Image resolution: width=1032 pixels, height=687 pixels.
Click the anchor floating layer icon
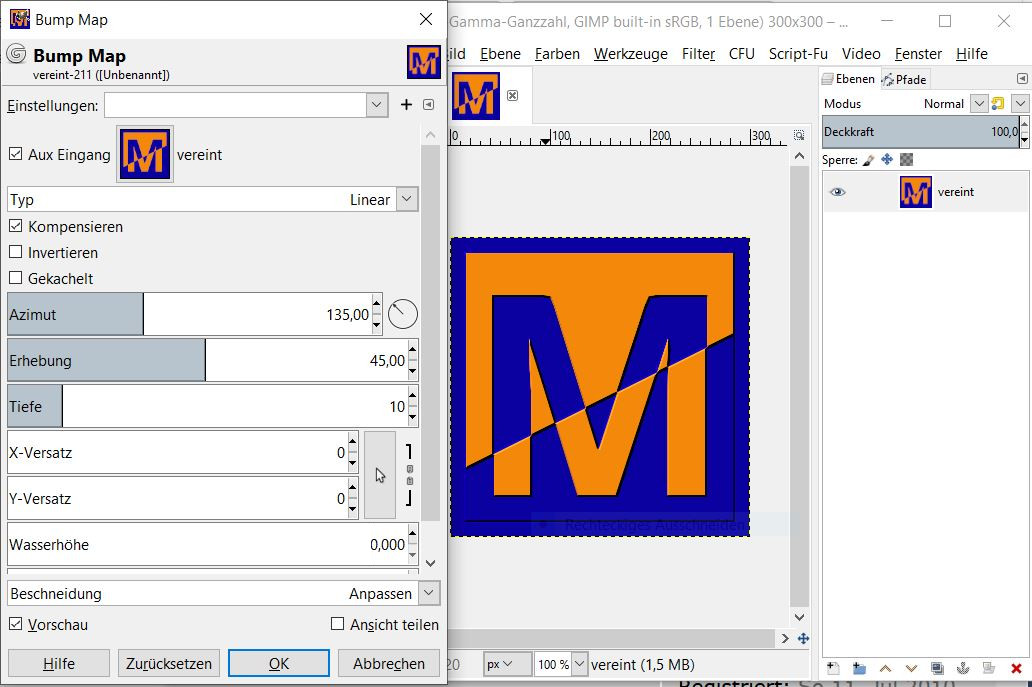963,668
